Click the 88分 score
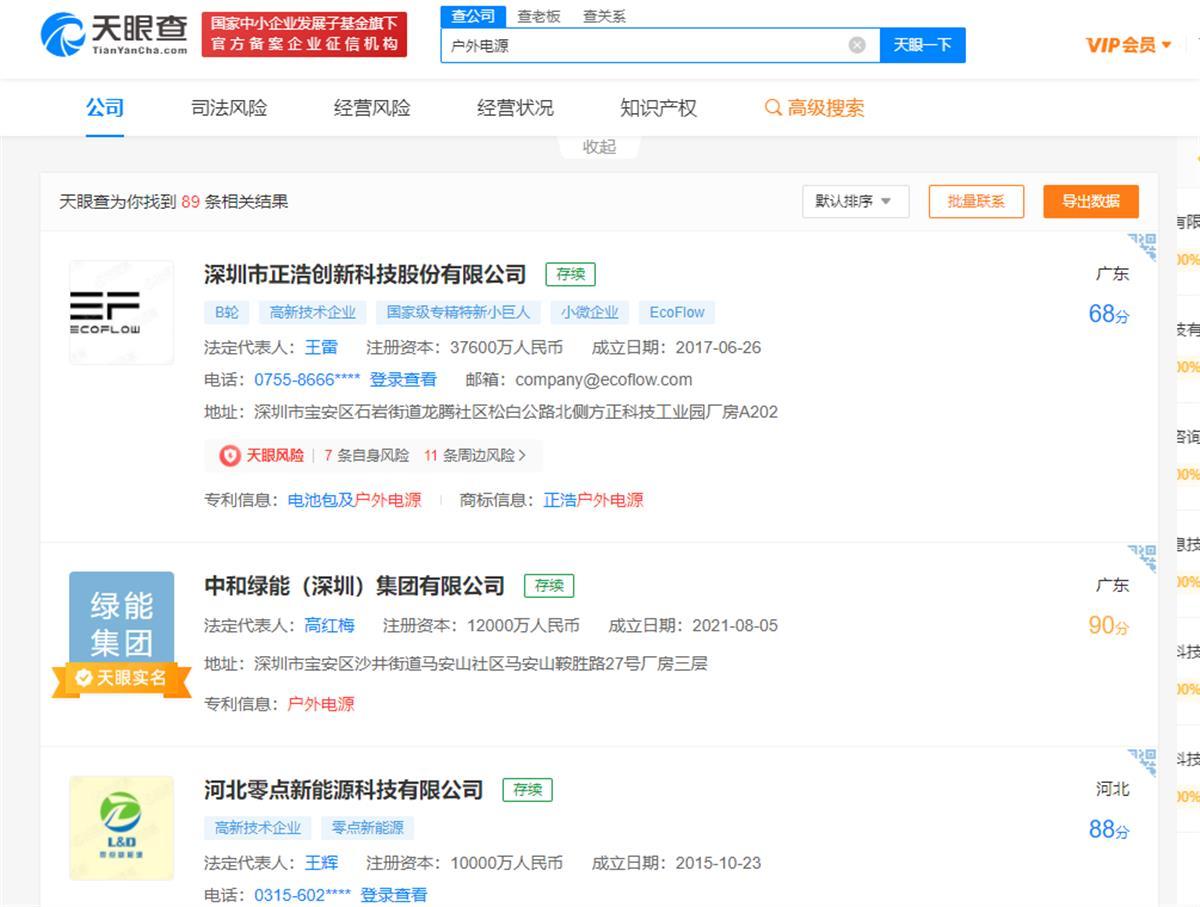 click(x=1109, y=830)
